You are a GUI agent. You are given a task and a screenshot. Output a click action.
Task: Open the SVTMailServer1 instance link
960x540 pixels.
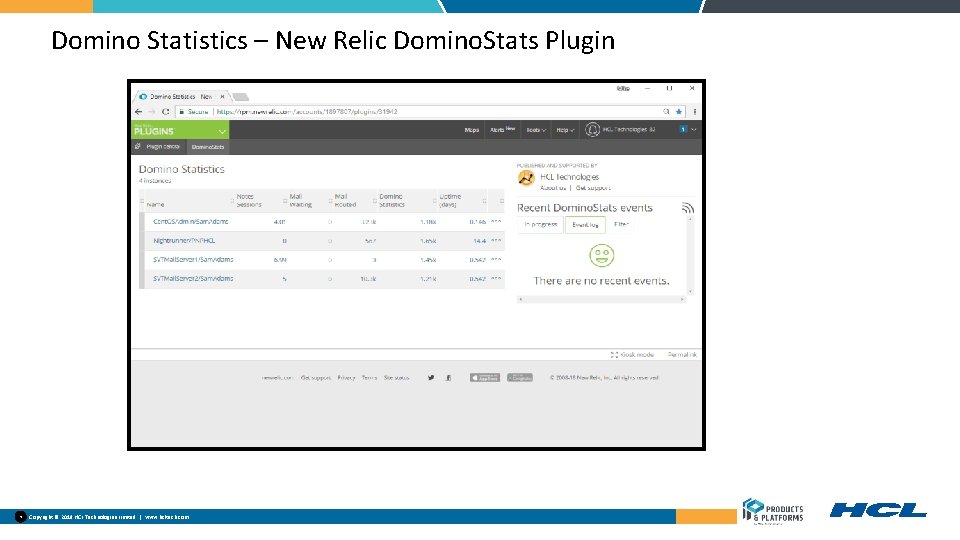pos(193,260)
